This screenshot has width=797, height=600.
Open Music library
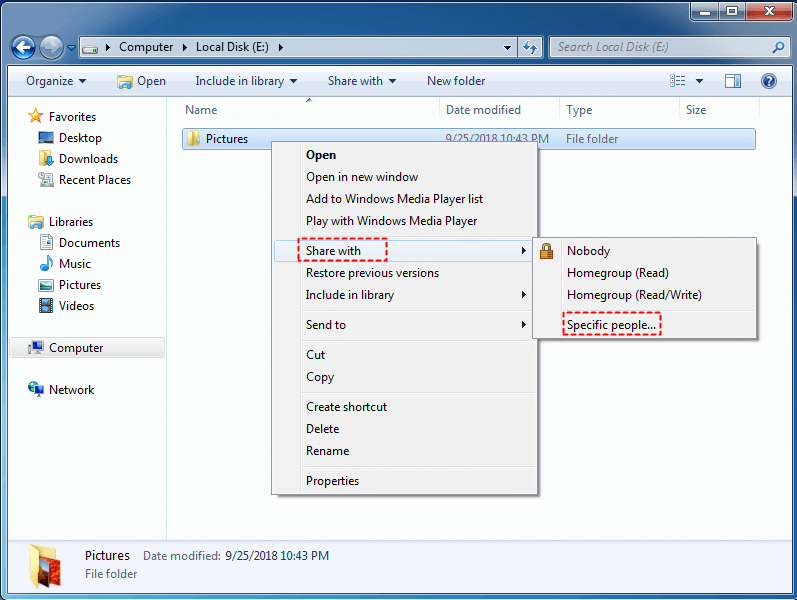[x=75, y=263]
